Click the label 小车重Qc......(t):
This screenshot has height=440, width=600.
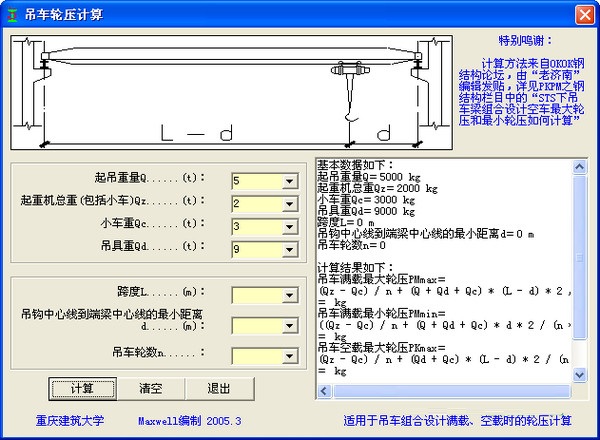[x=153, y=223]
